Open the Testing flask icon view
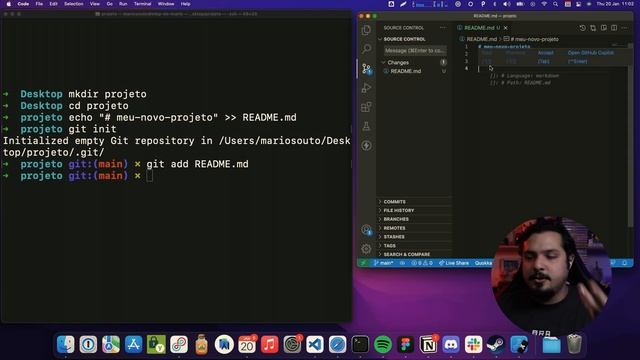 [x=366, y=126]
